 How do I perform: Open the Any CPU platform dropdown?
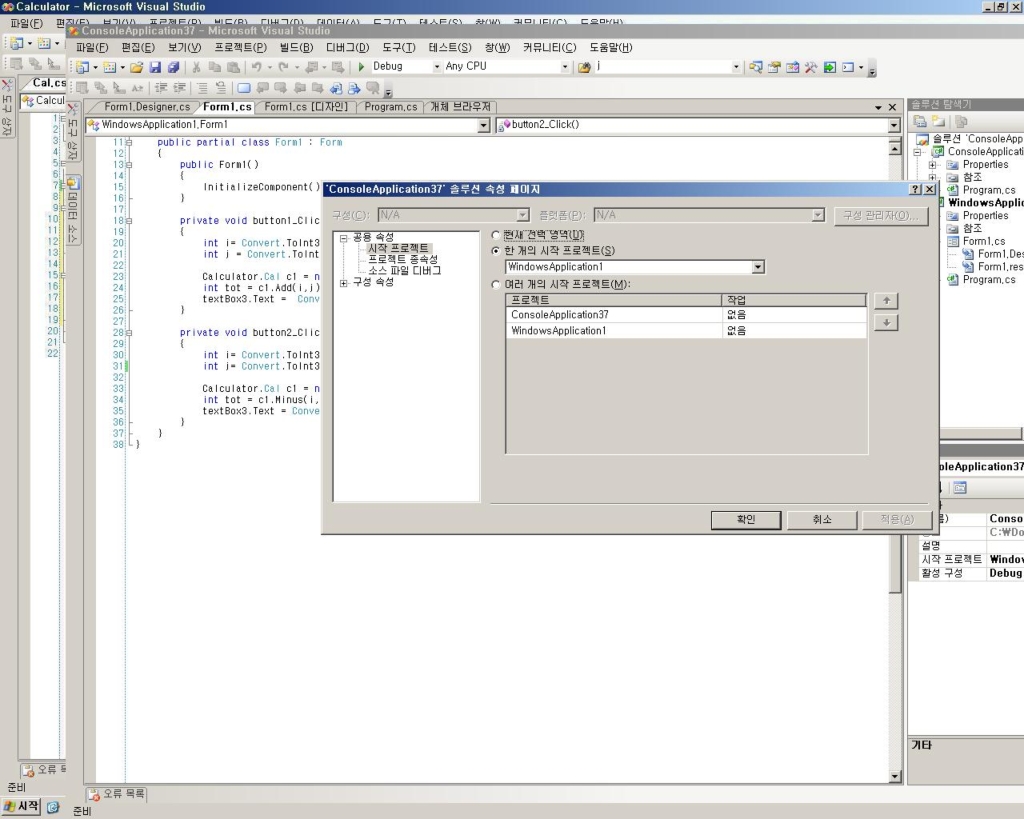coord(565,67)
